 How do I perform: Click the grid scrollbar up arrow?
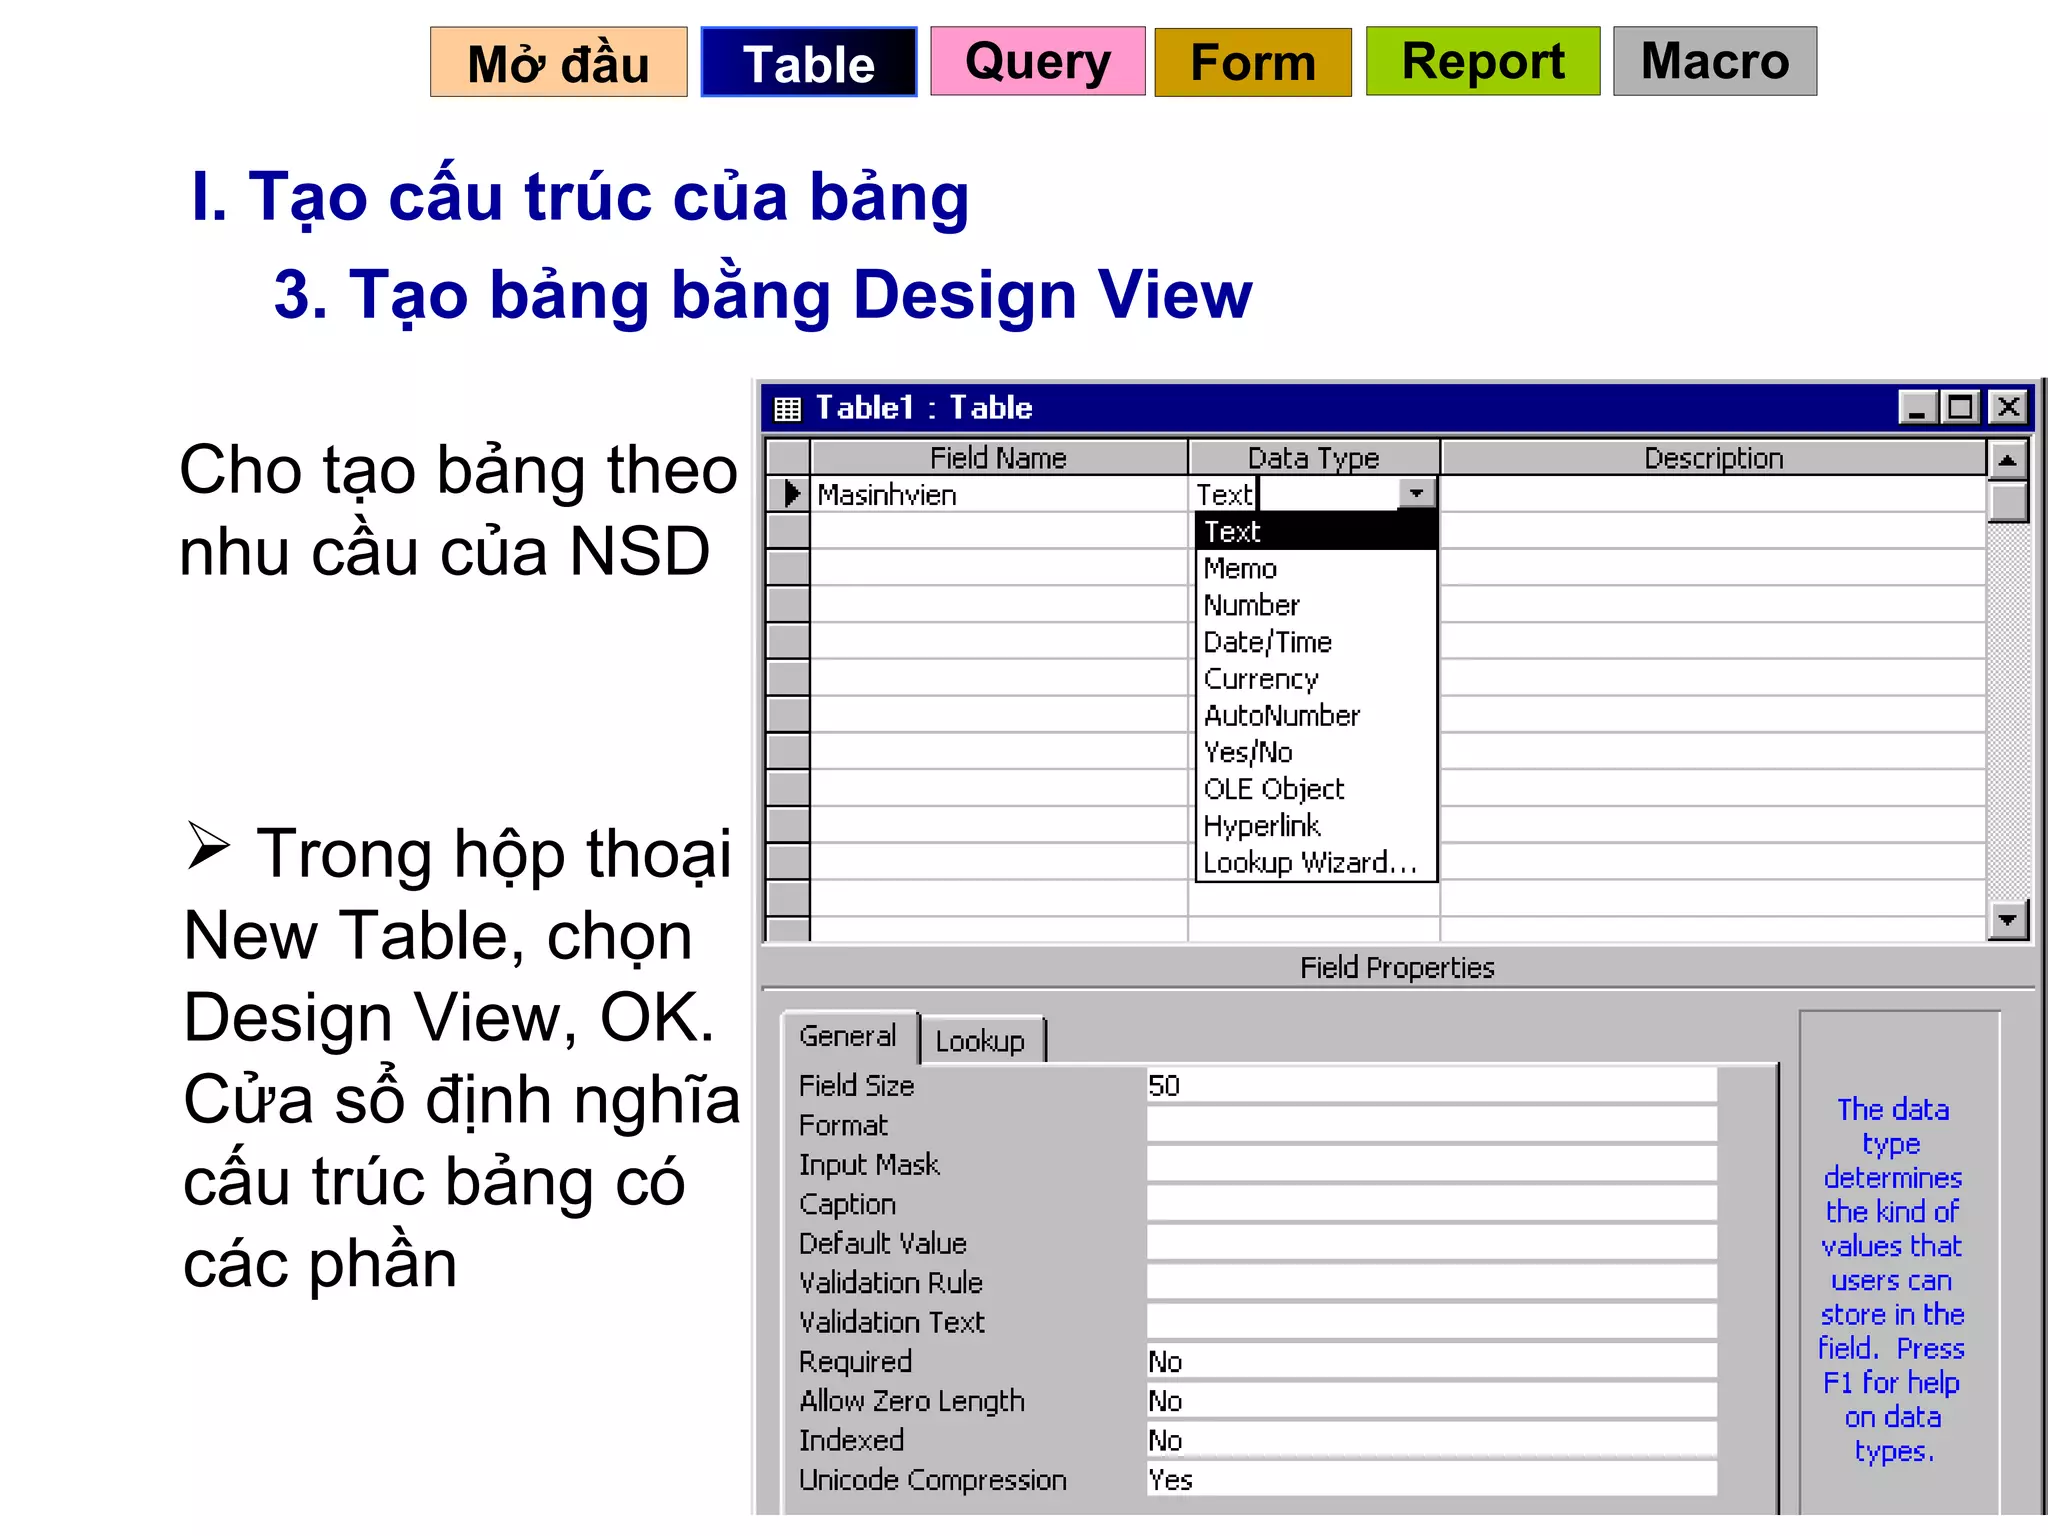click(2007, 460)
